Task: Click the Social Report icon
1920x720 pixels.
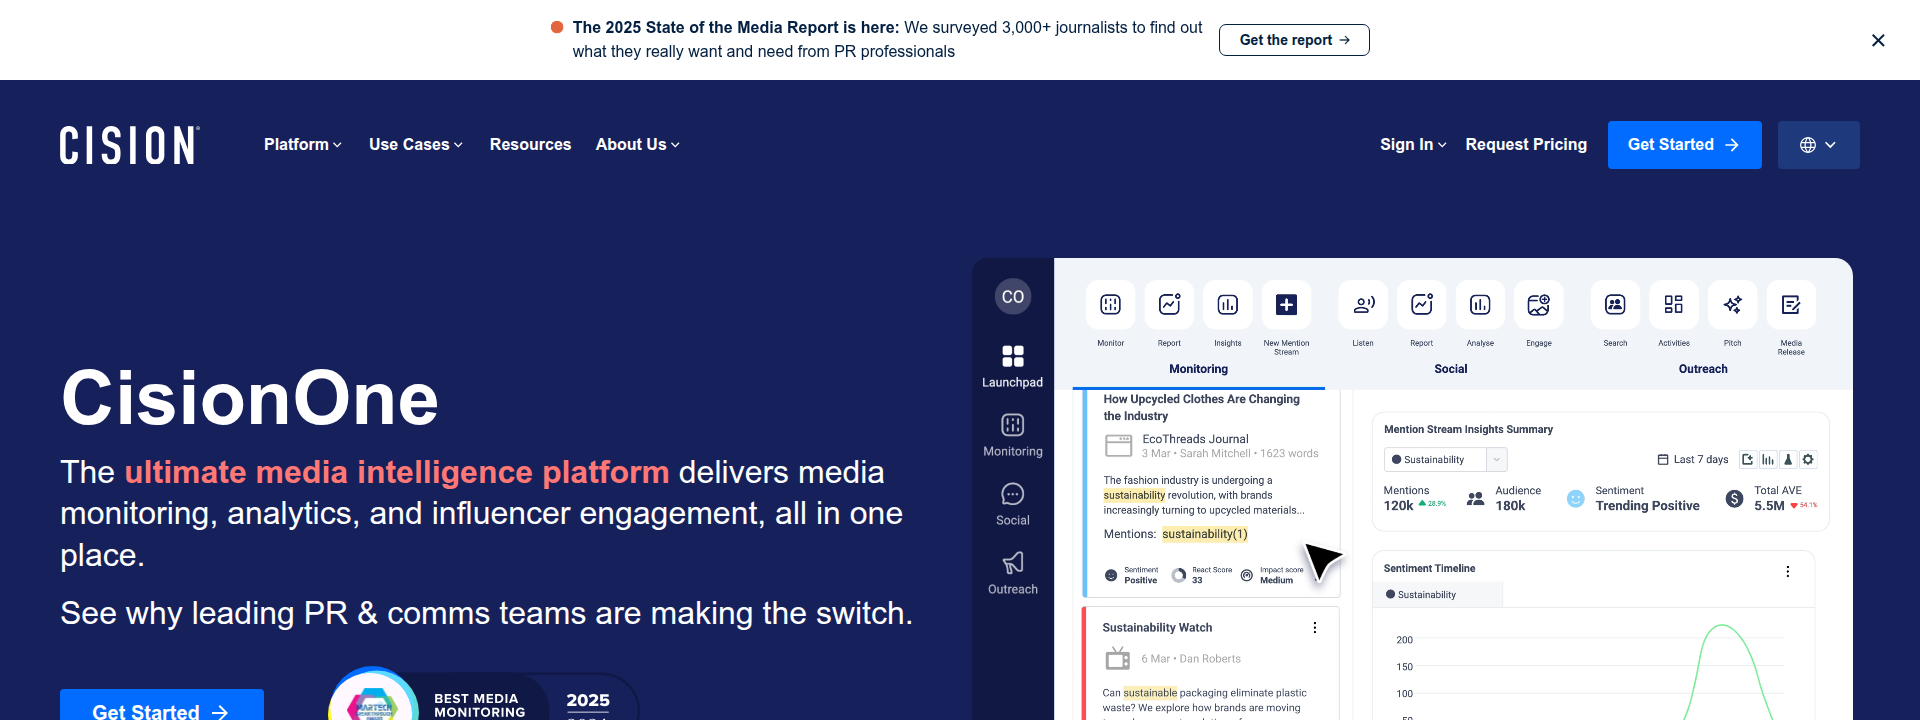Action: (1422, 305)
